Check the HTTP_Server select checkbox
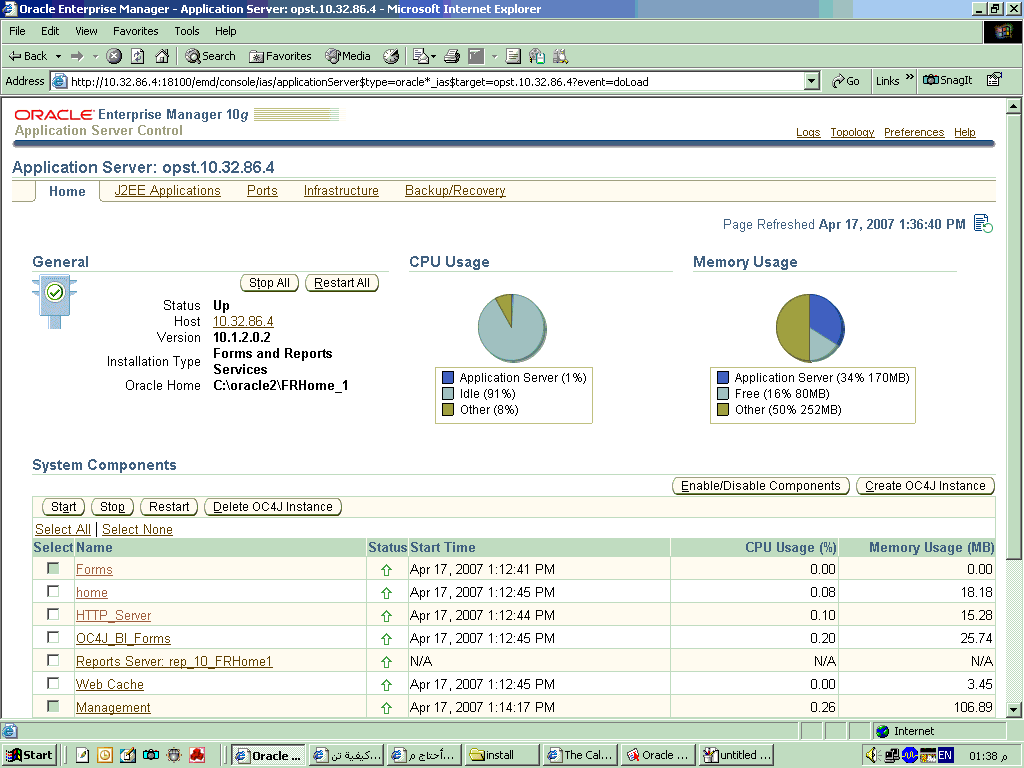The height and width of the screenshot is (768, 1024). tap(53, 614)
